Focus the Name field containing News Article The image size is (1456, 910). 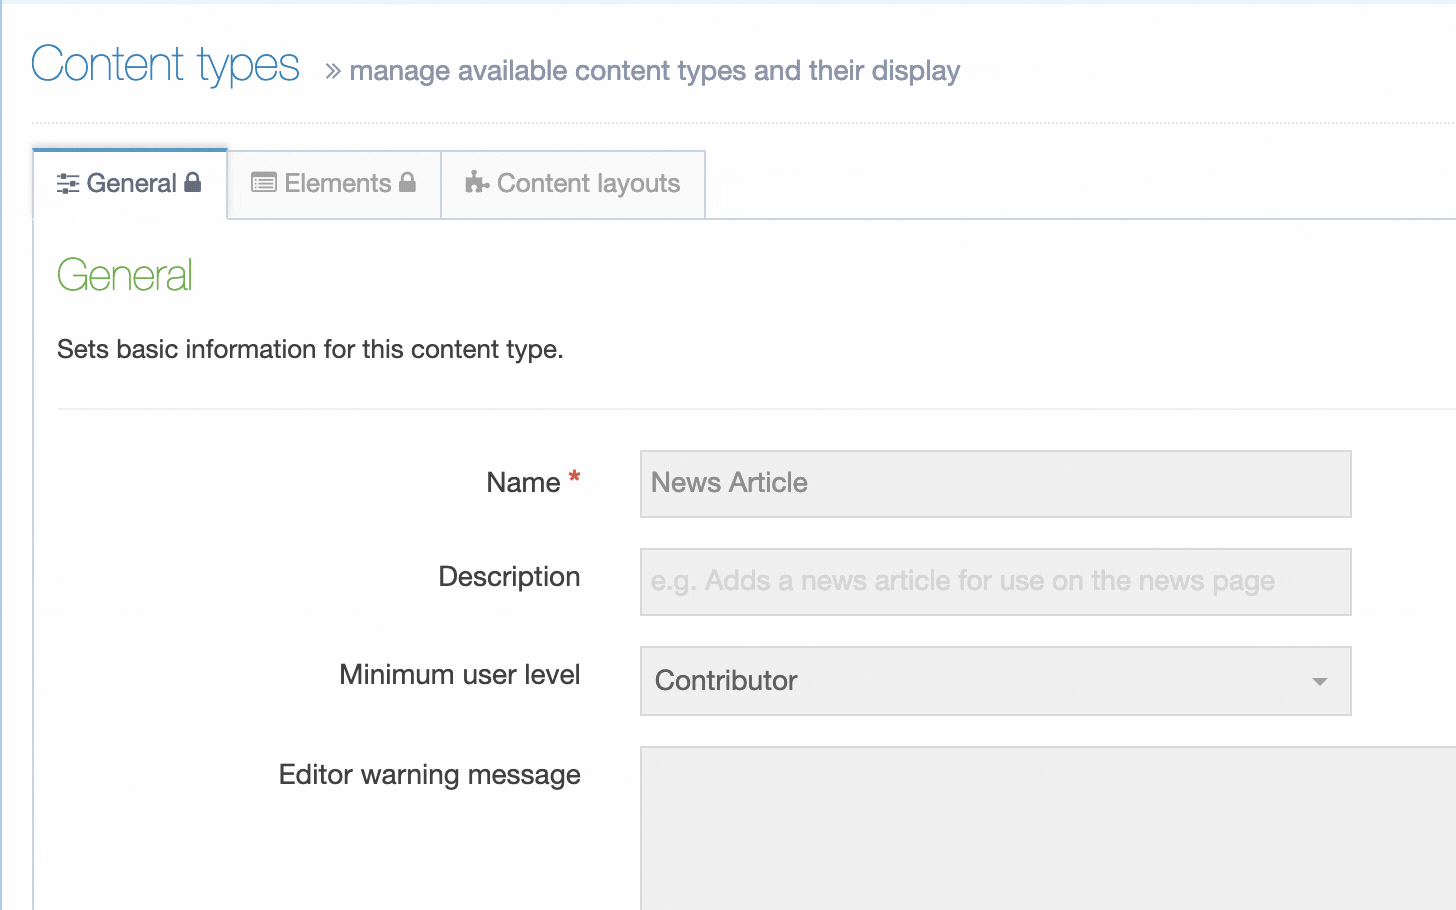995,484
